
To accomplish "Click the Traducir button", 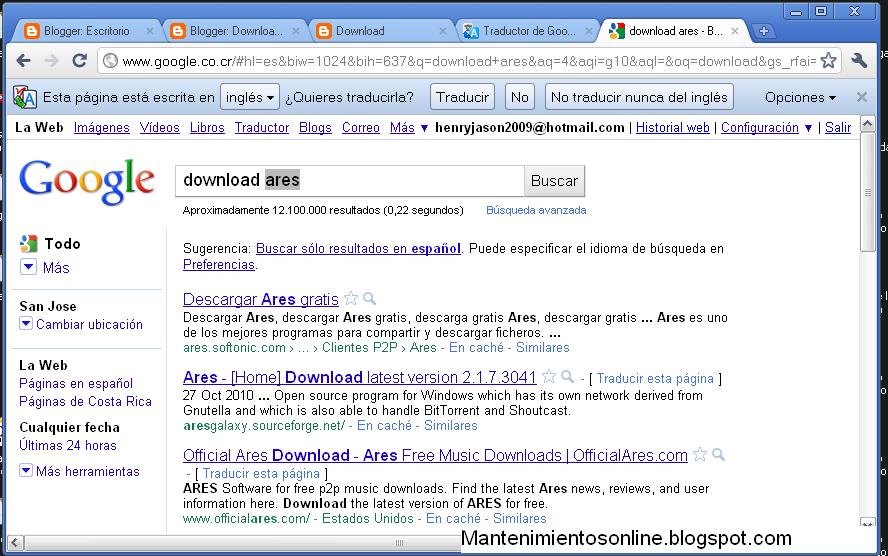I will 462,97.
